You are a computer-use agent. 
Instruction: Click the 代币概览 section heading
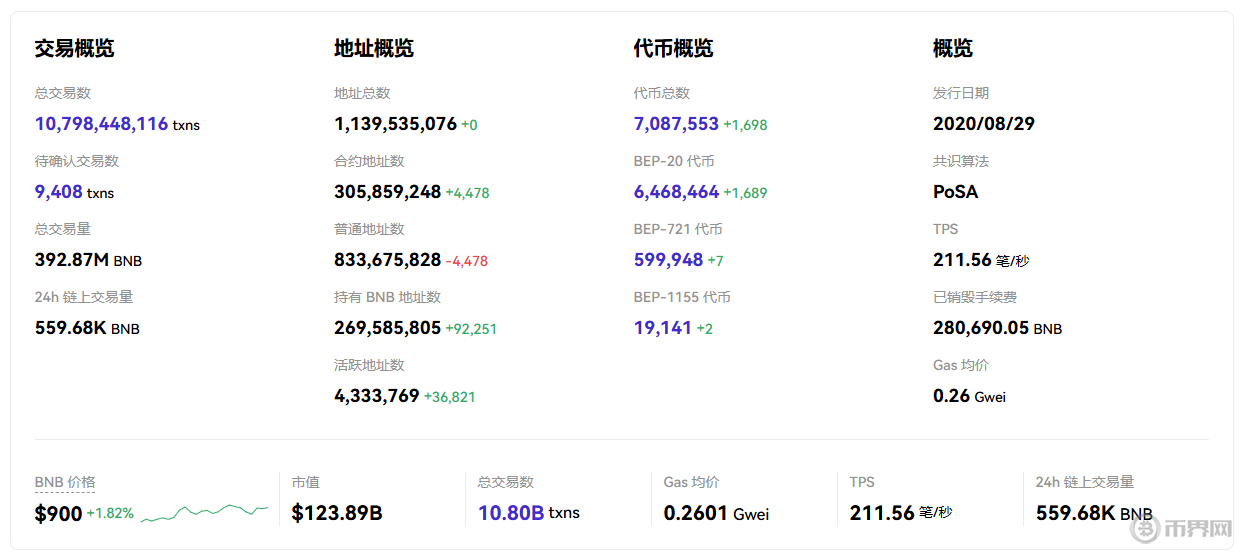673,48
